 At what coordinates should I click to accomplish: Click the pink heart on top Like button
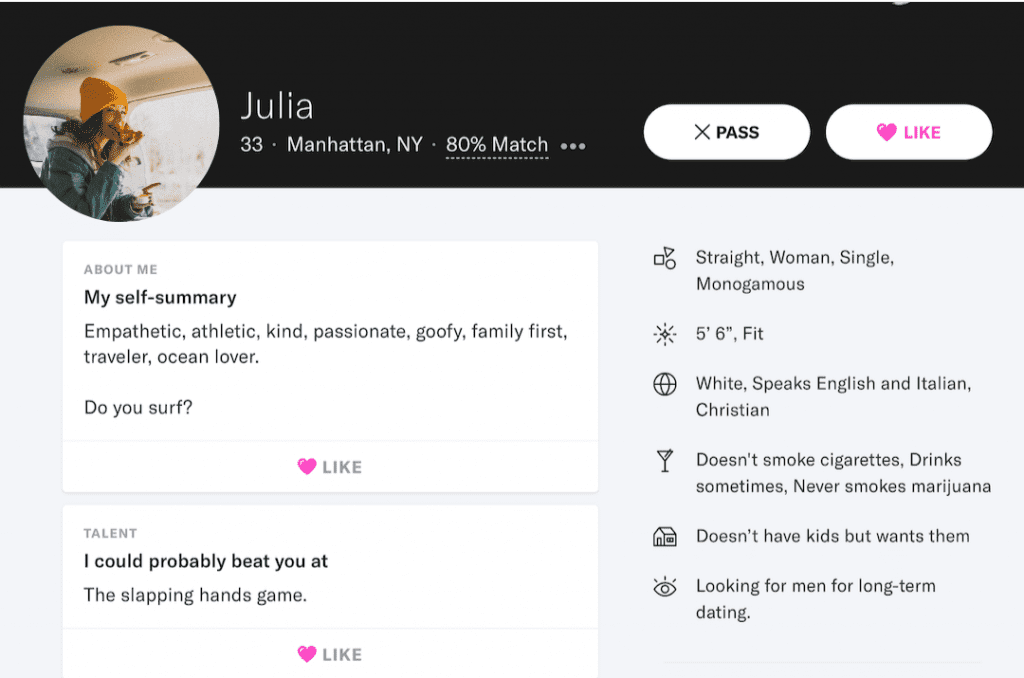click(x=886, y=132)
